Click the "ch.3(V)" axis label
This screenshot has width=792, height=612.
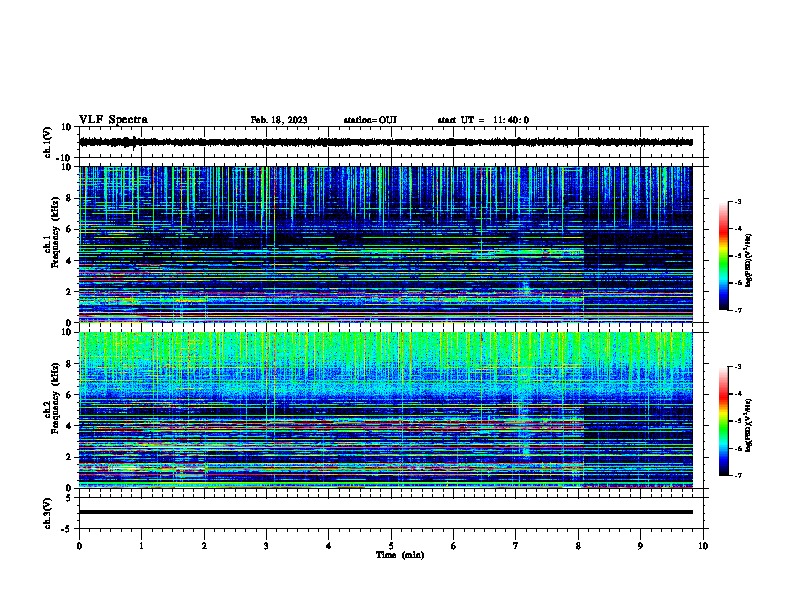click(48, 513)
